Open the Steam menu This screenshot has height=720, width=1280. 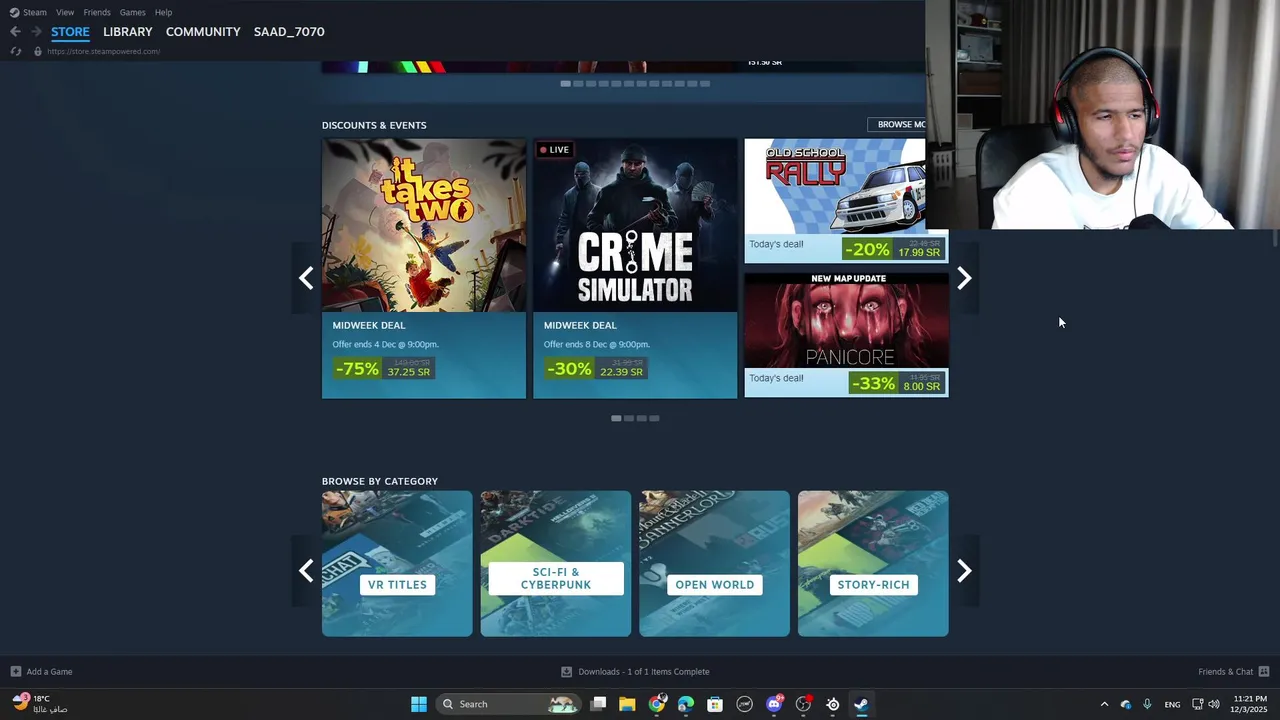[28, 12]
